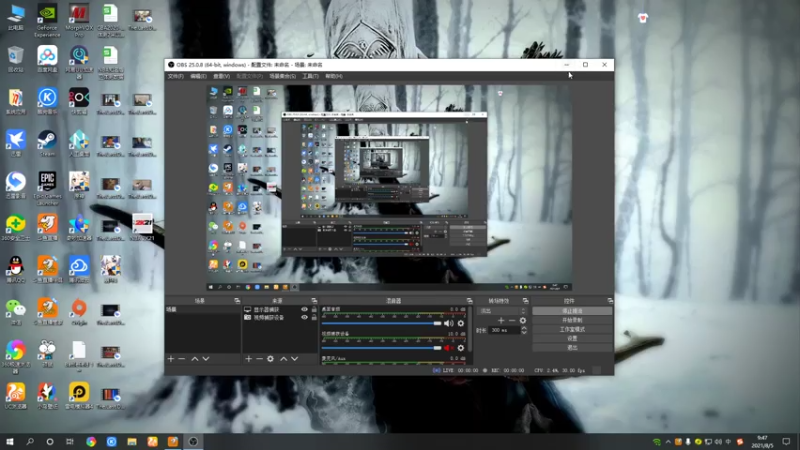The image size is (800, 450).
Task: Click the Studio Mode button
Action: click(x=572, y=329)
